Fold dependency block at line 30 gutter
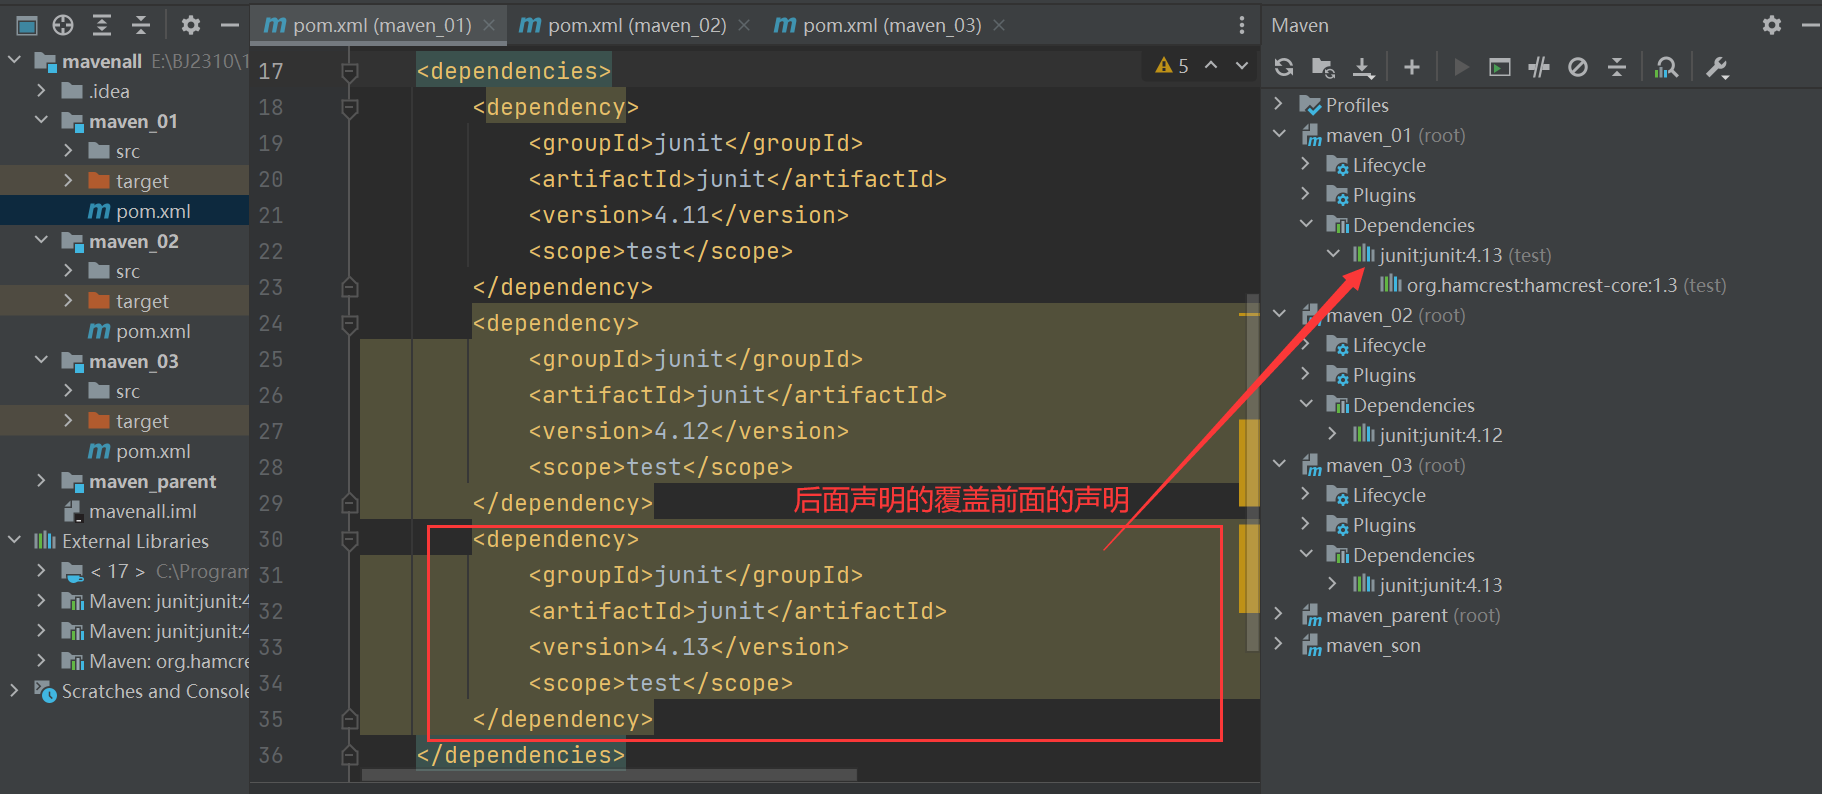The height and width of the screenshot is (794, 1822). (x=350, y=540)
